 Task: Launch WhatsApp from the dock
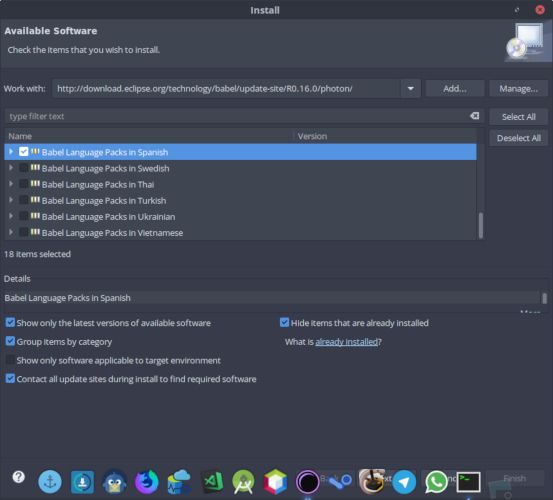[436, 482]
